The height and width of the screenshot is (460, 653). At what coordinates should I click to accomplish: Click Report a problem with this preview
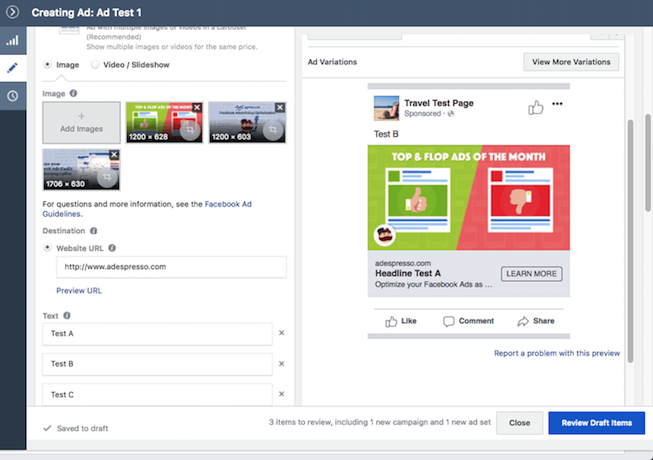[x=557, y=353]
